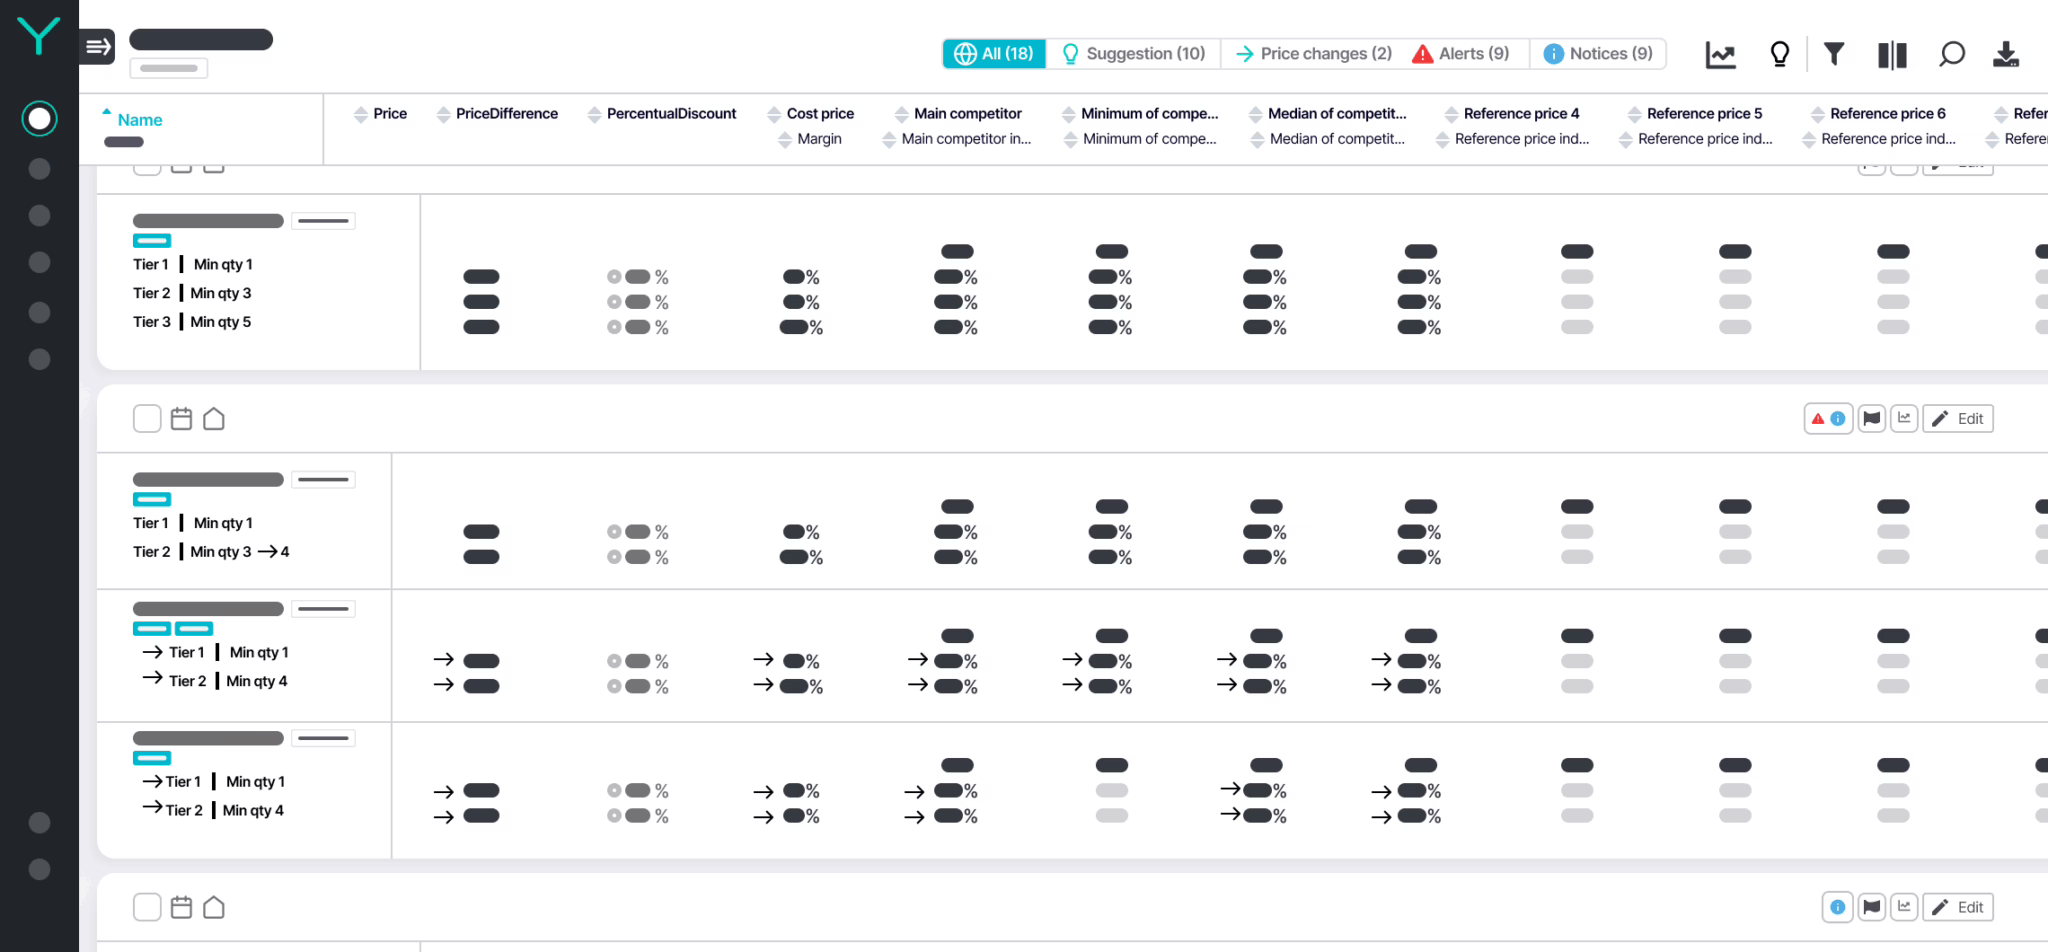The height and width of the screenshot is (952, 2048).
Task: Tick the checkbox of the second product row
Action: [147, 418]
